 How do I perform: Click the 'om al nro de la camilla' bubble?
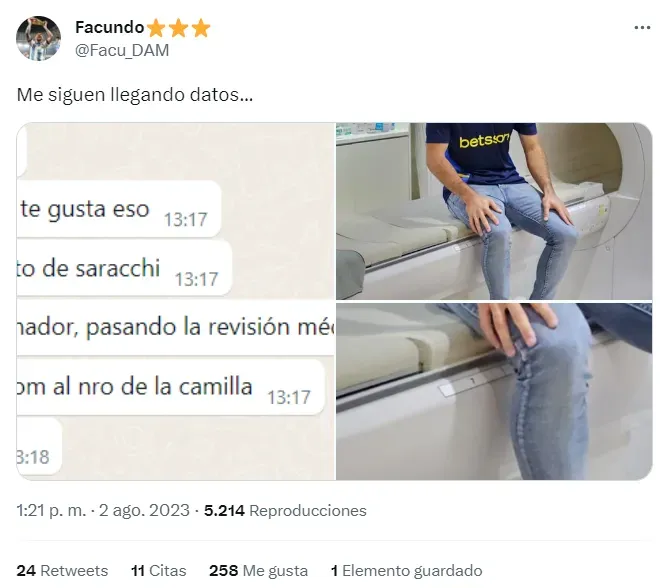[170, 387]
